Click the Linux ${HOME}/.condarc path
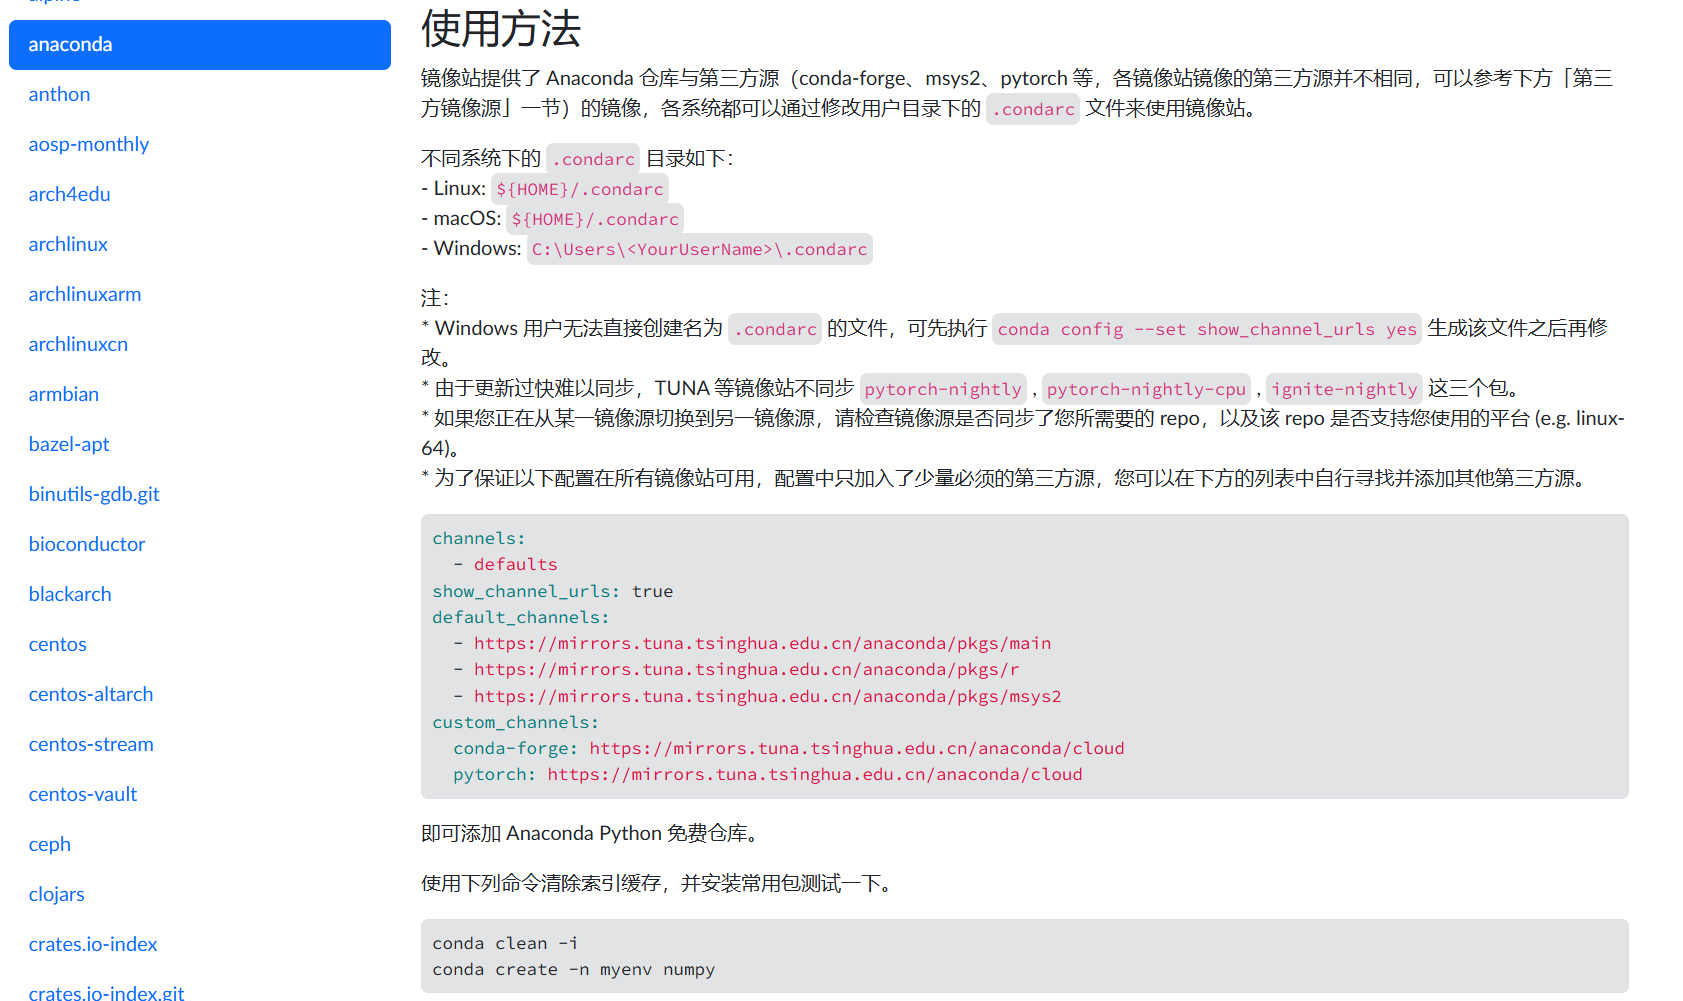Image resolution: width=1683 pixels, height=1001 pixels. coord(580,189)
